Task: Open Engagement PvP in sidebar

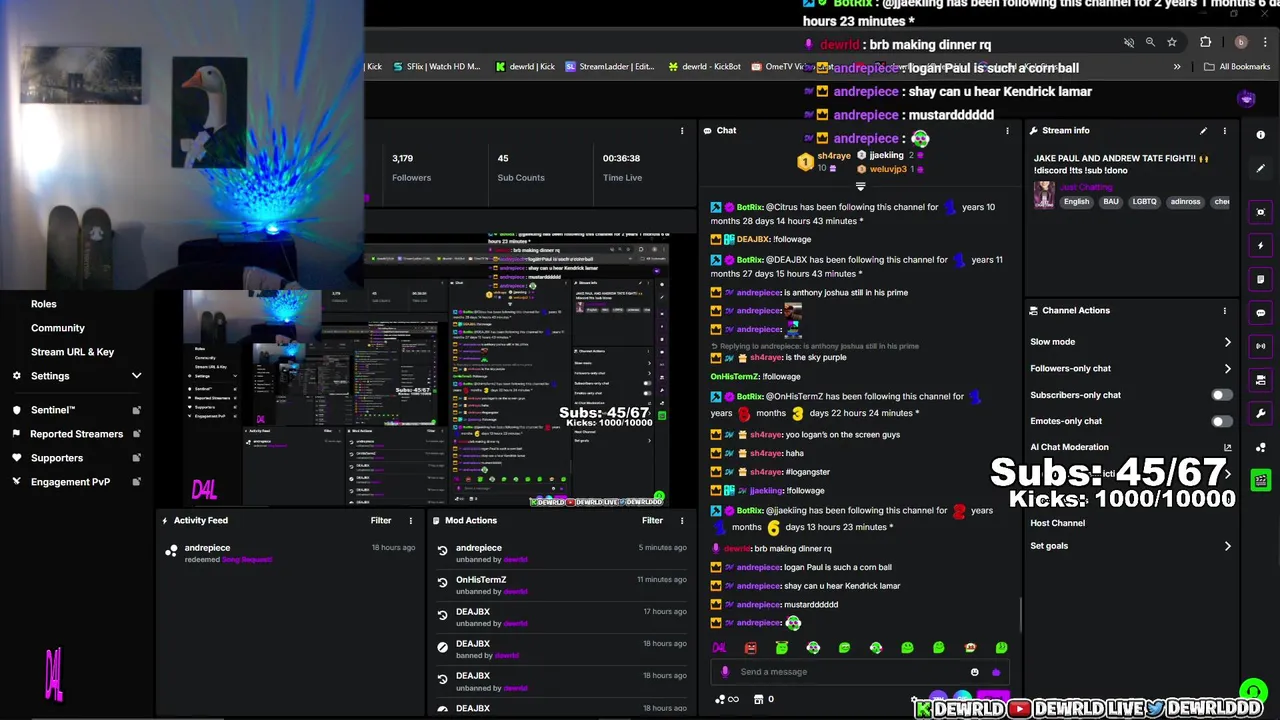Action: point(76,482)
